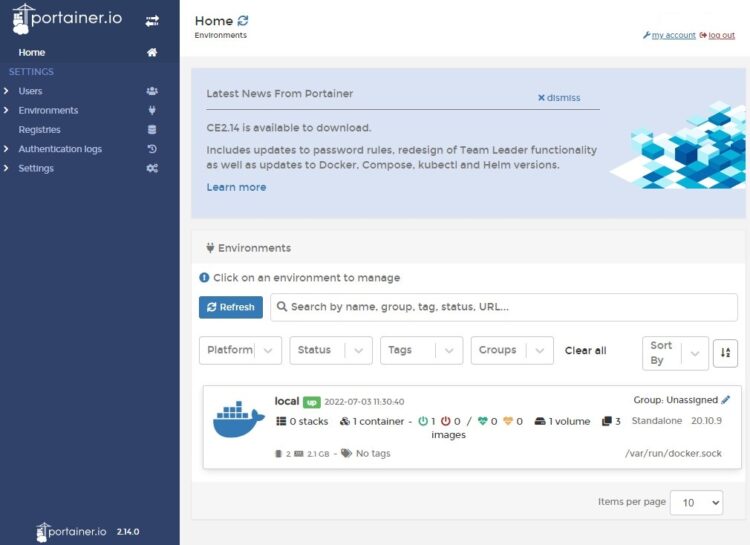Click the stacks list icon in local row
The width and height of the screenshot is (750, 545).
281,421
